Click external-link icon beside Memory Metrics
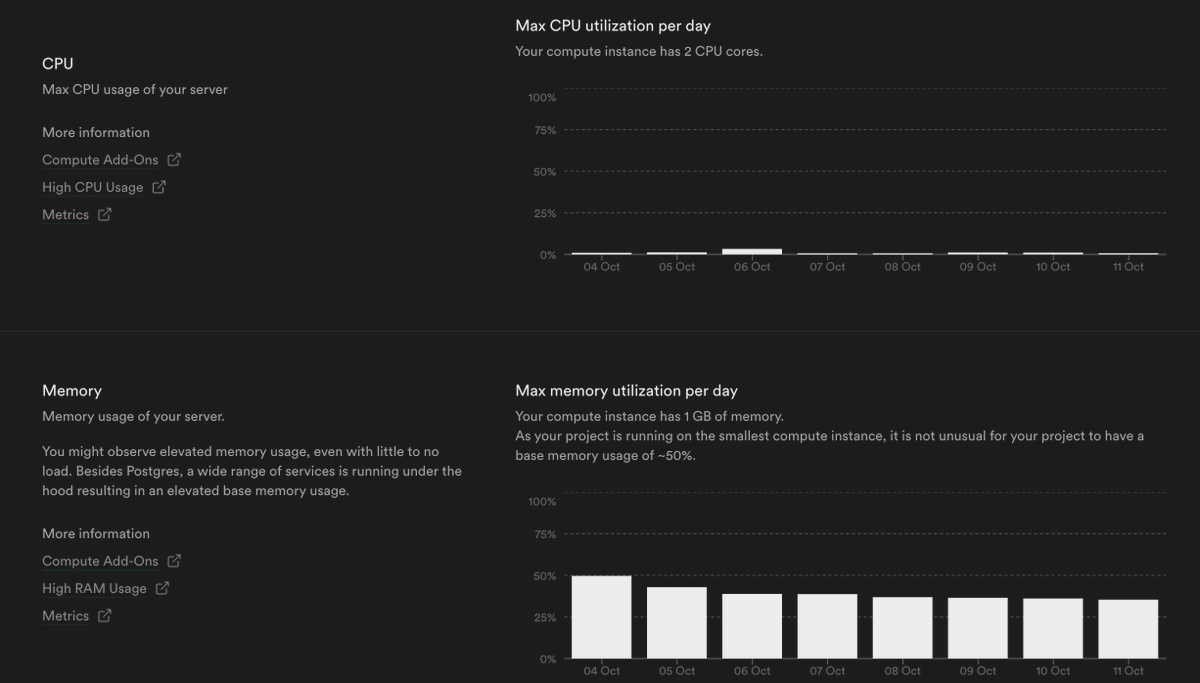 pyautogui.click(x=105, y=615)
